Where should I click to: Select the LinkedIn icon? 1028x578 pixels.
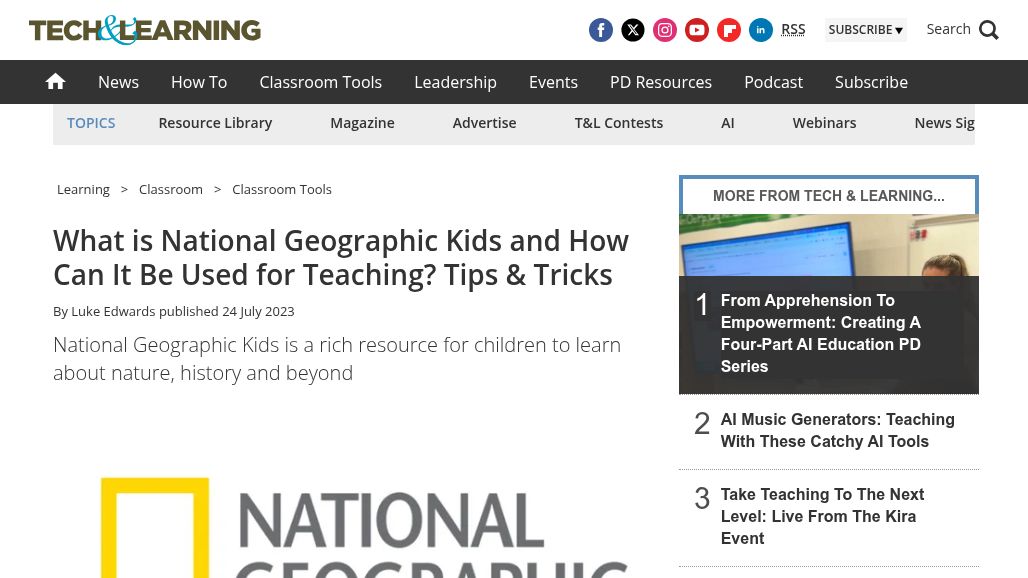point(760,30)
